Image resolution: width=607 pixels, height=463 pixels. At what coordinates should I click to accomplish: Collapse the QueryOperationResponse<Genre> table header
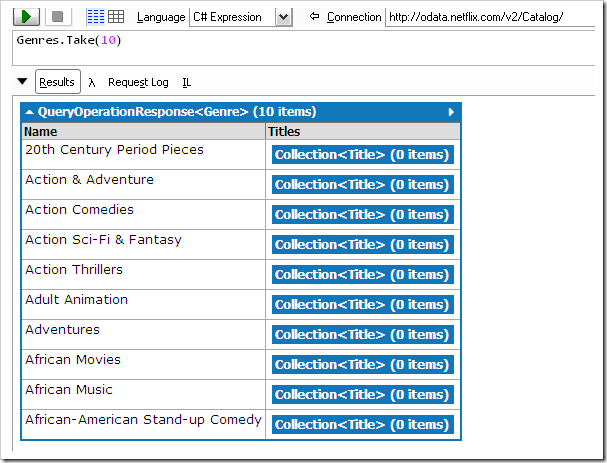tap(29, 112)
